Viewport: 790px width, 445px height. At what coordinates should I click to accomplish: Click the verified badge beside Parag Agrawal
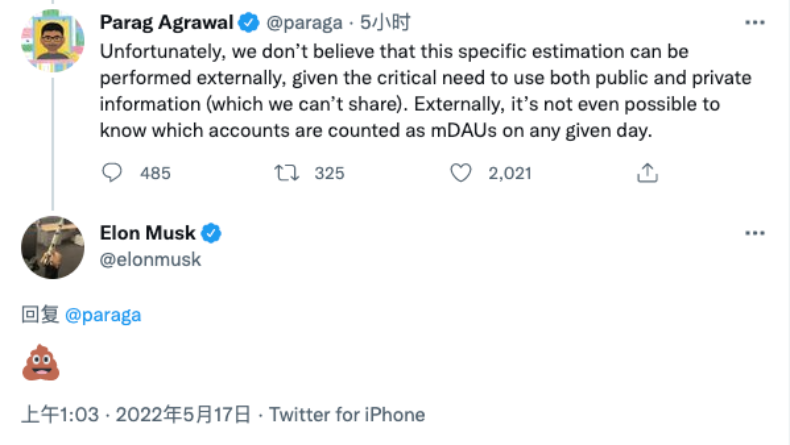click(248, 21)
